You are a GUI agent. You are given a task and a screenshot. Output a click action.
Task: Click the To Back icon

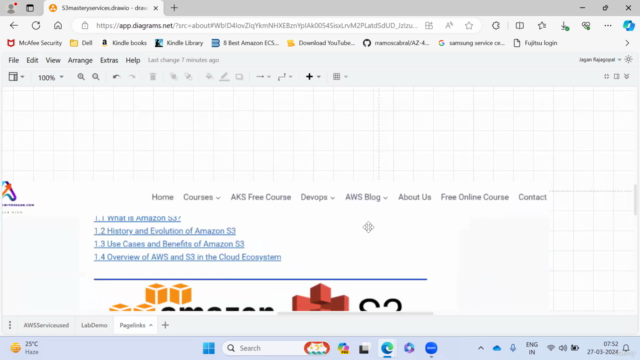(x=188, y=77)
